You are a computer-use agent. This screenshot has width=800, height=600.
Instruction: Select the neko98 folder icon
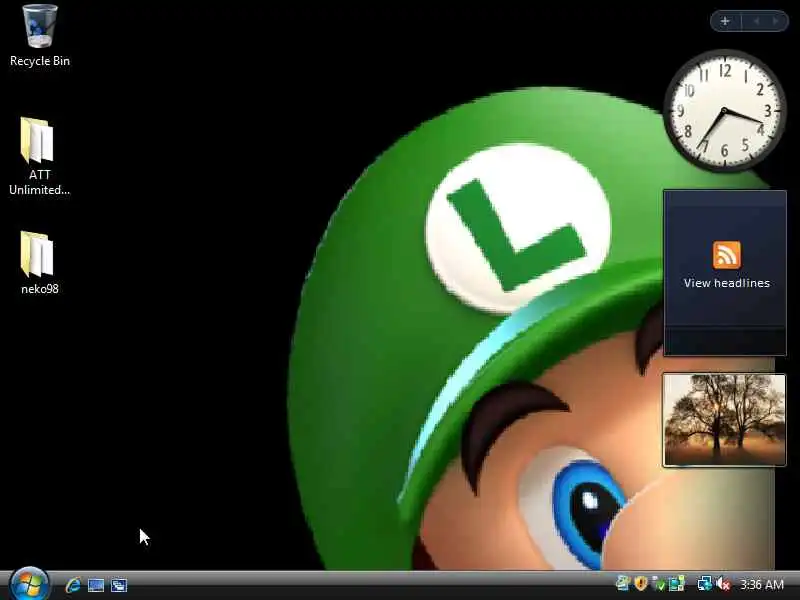click(x=37, y=254)
